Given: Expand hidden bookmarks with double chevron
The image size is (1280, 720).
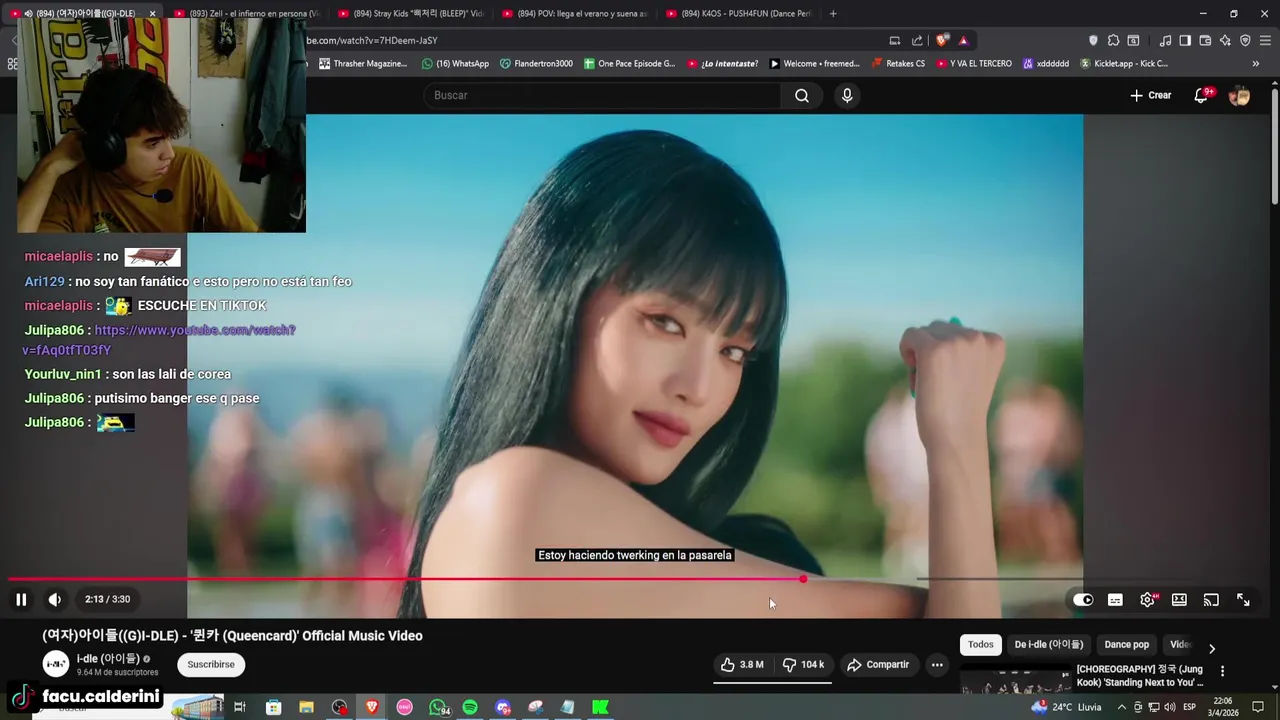Looking at the screenshot, I should coord(1256,64).
